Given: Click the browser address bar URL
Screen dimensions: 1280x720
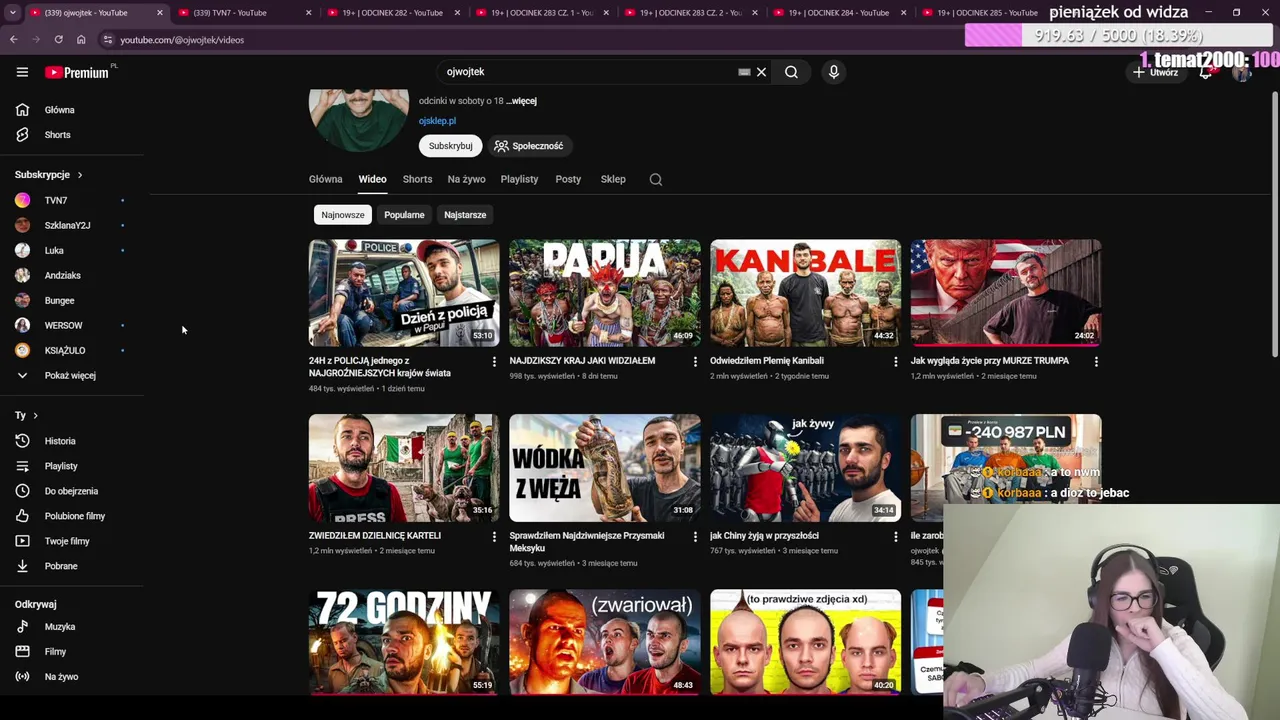Looking at the screenshot, I should (182, 40).
